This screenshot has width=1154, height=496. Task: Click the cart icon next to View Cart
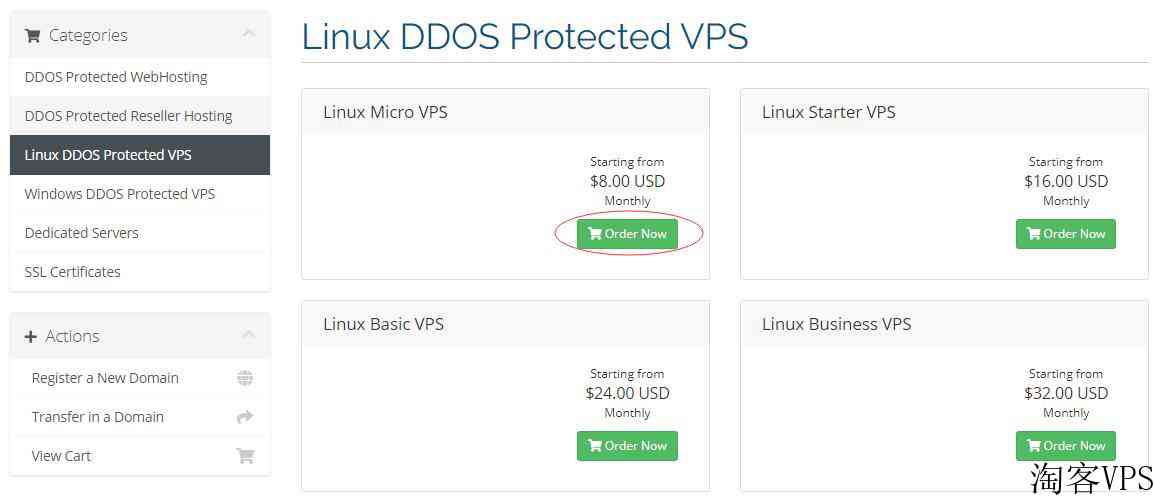coord(245,456)
